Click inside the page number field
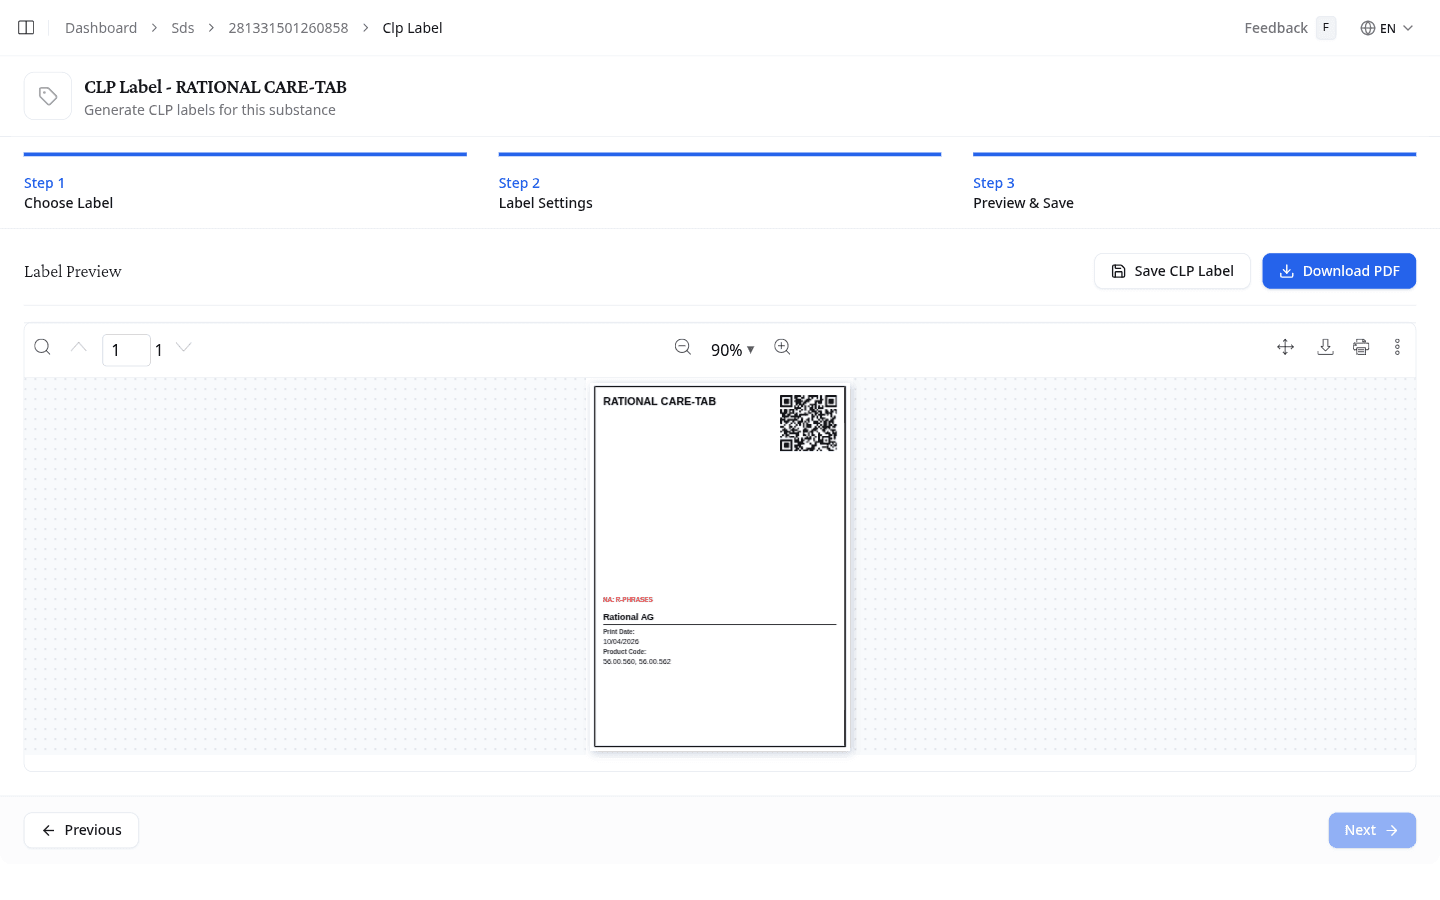This screenshot has height=900, width=1440. (126, 350)
